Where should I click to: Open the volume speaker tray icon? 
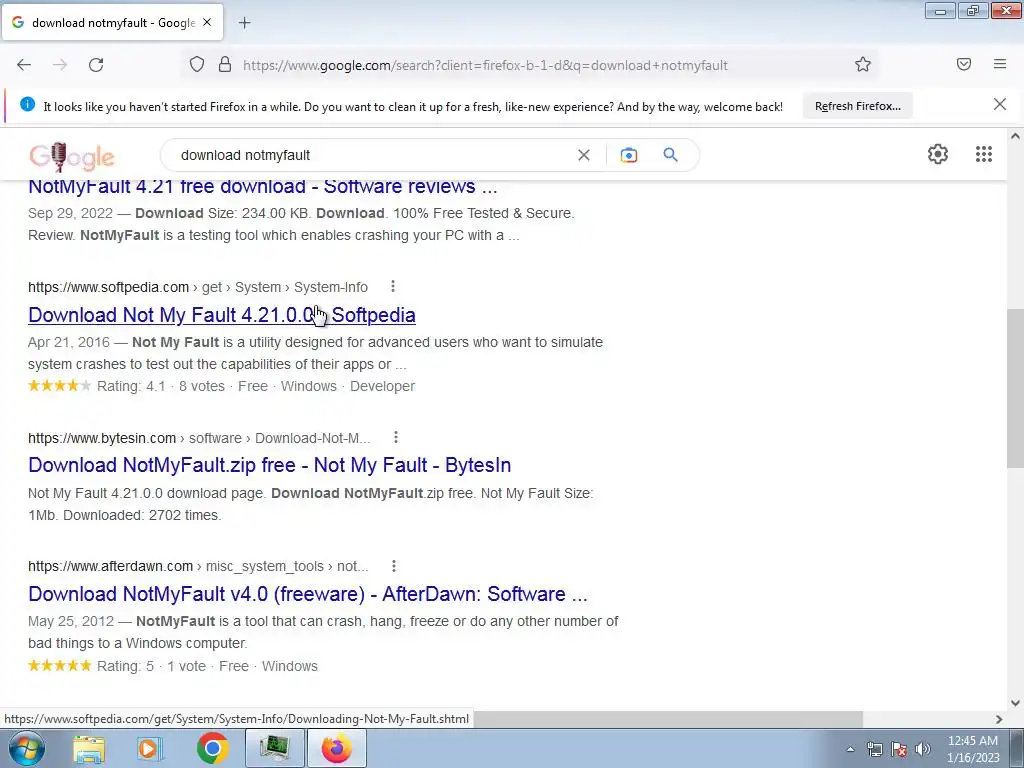[x=922, y=749]
